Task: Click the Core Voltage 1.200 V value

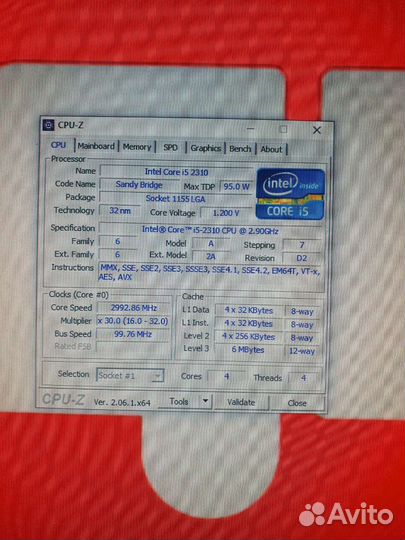Action: (x=226, y=213)
